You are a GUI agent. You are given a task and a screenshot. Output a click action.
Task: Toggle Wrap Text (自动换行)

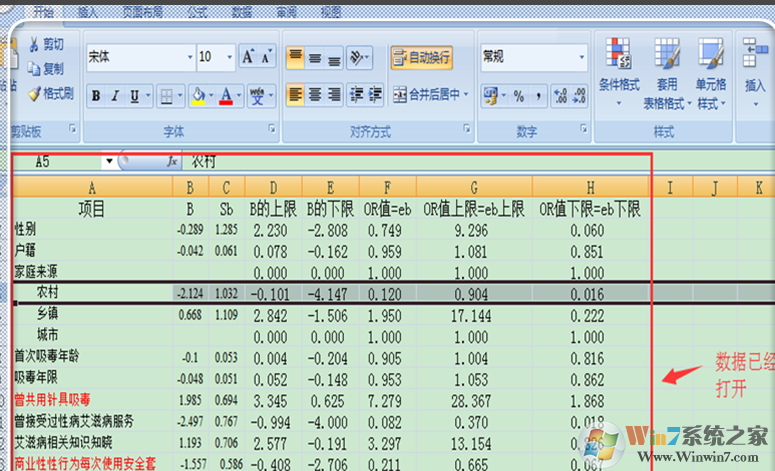pos(420,57)
